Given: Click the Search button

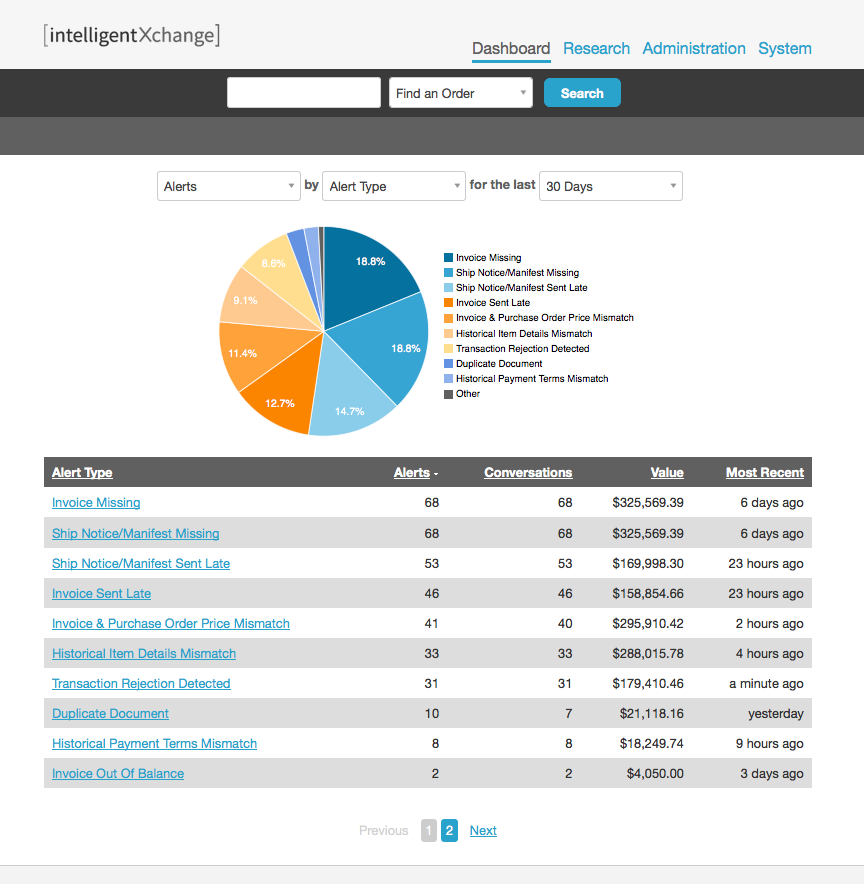Looking at the screenshot, I should 582,92.
